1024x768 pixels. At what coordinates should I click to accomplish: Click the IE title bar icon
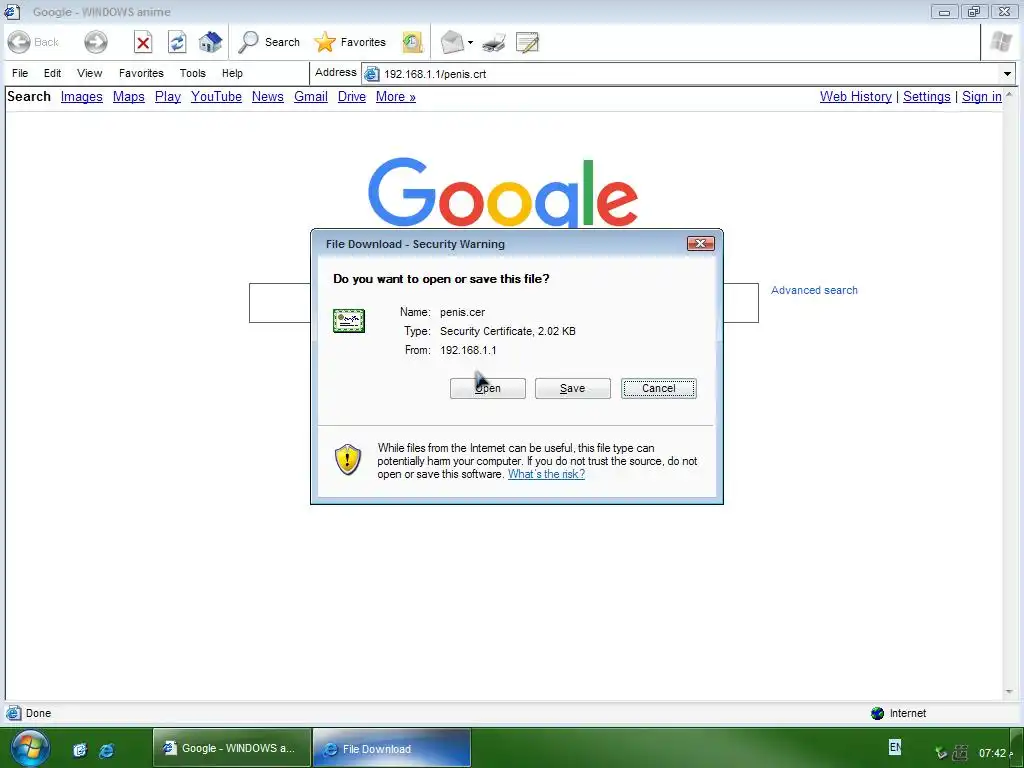pyautogui.click(x=12, y=11)
